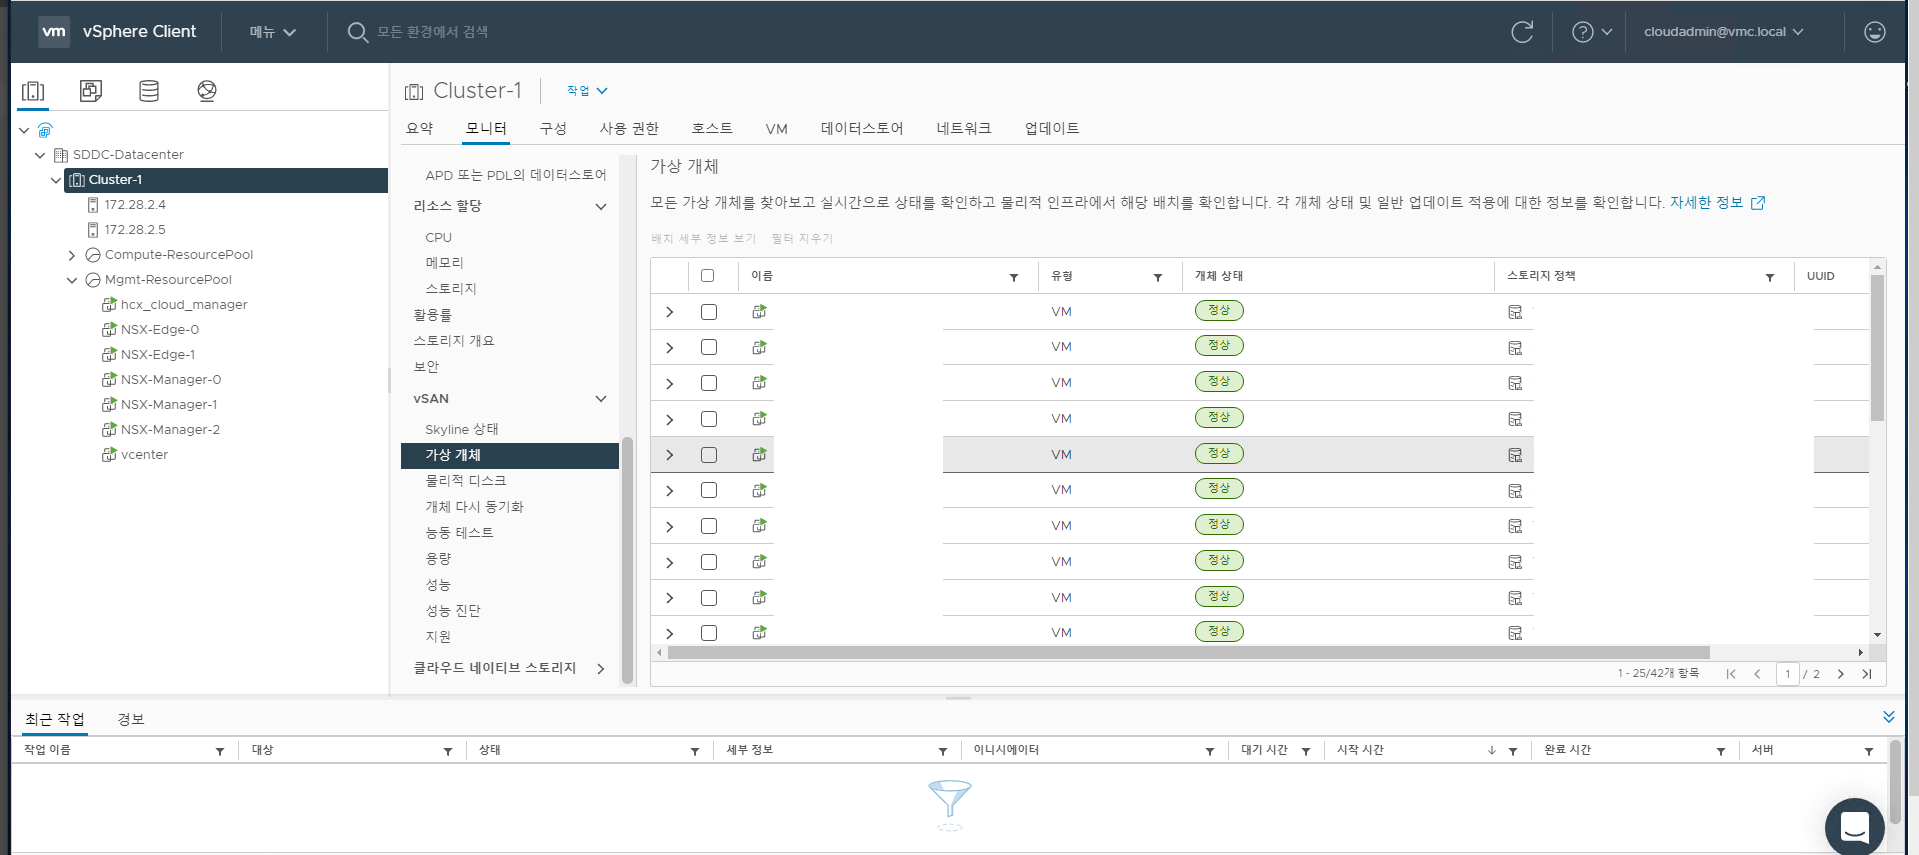The height and width of the screenshot is (855, 1919).
Task: Select vcenter VM in tree
Action: (x=144, y=455)
